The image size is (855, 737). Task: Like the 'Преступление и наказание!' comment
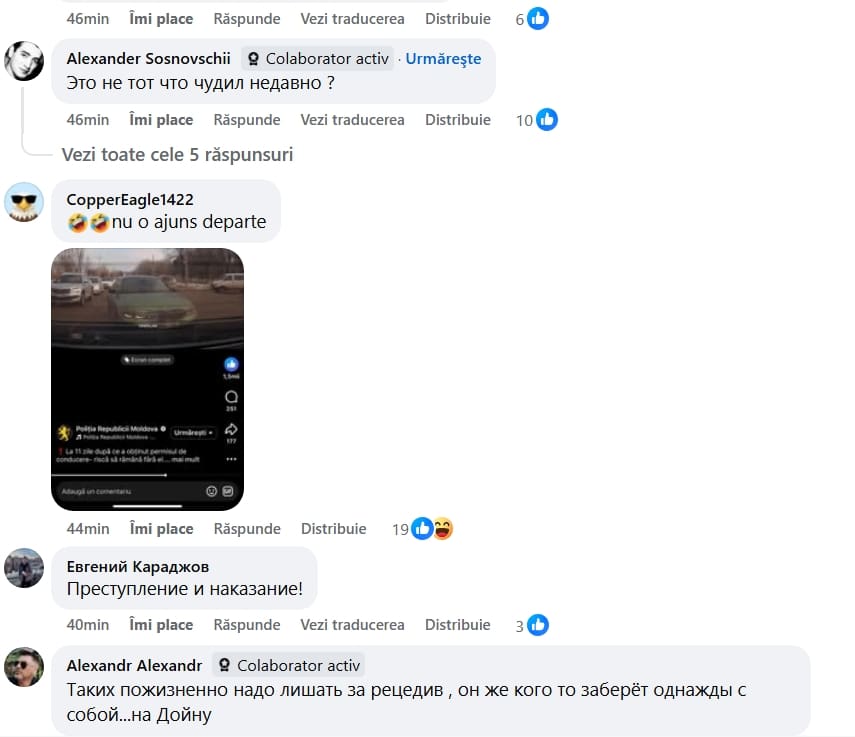click(161, 625)
